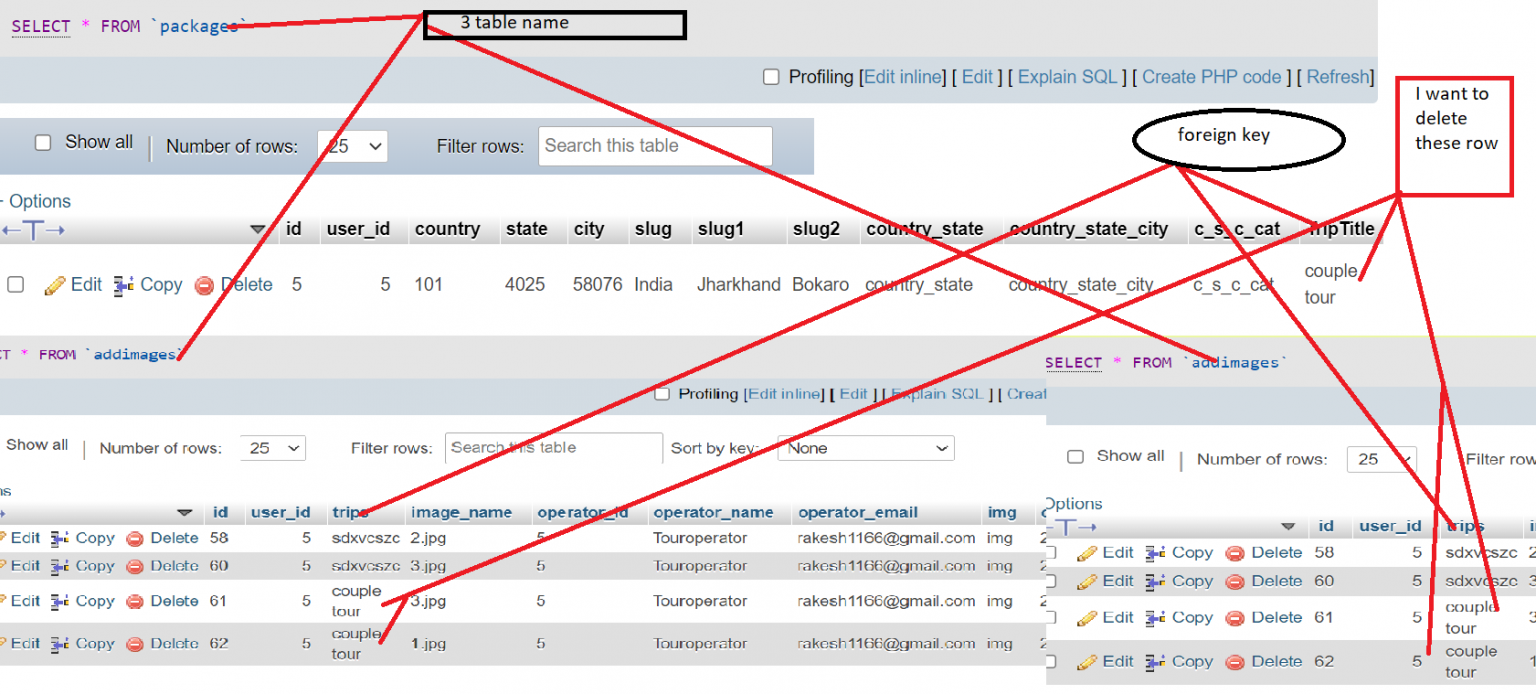The height and width of the screenshot is (694, 1536).
Task: Copy icon, row 58, addimages table with checkboxes
Action: (x=1156, y=553)
